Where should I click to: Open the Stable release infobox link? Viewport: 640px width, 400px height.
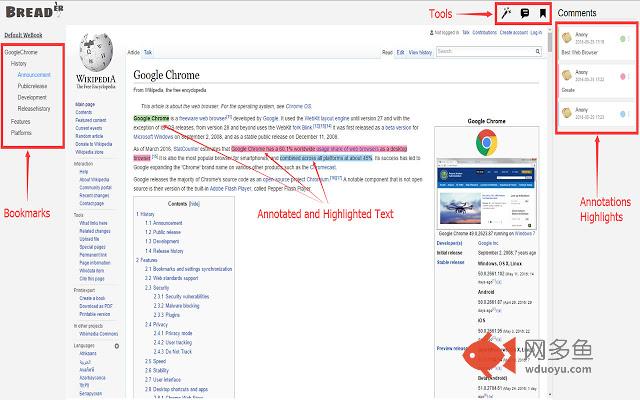[x=450, y=262]
